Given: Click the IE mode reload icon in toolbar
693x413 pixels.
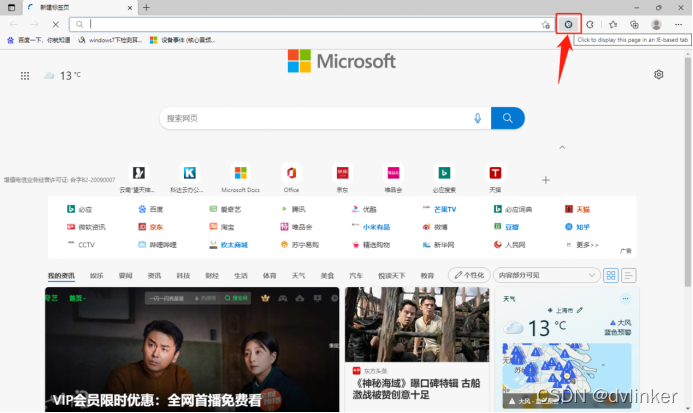Looking at the screenshot, I should [568, 24].
